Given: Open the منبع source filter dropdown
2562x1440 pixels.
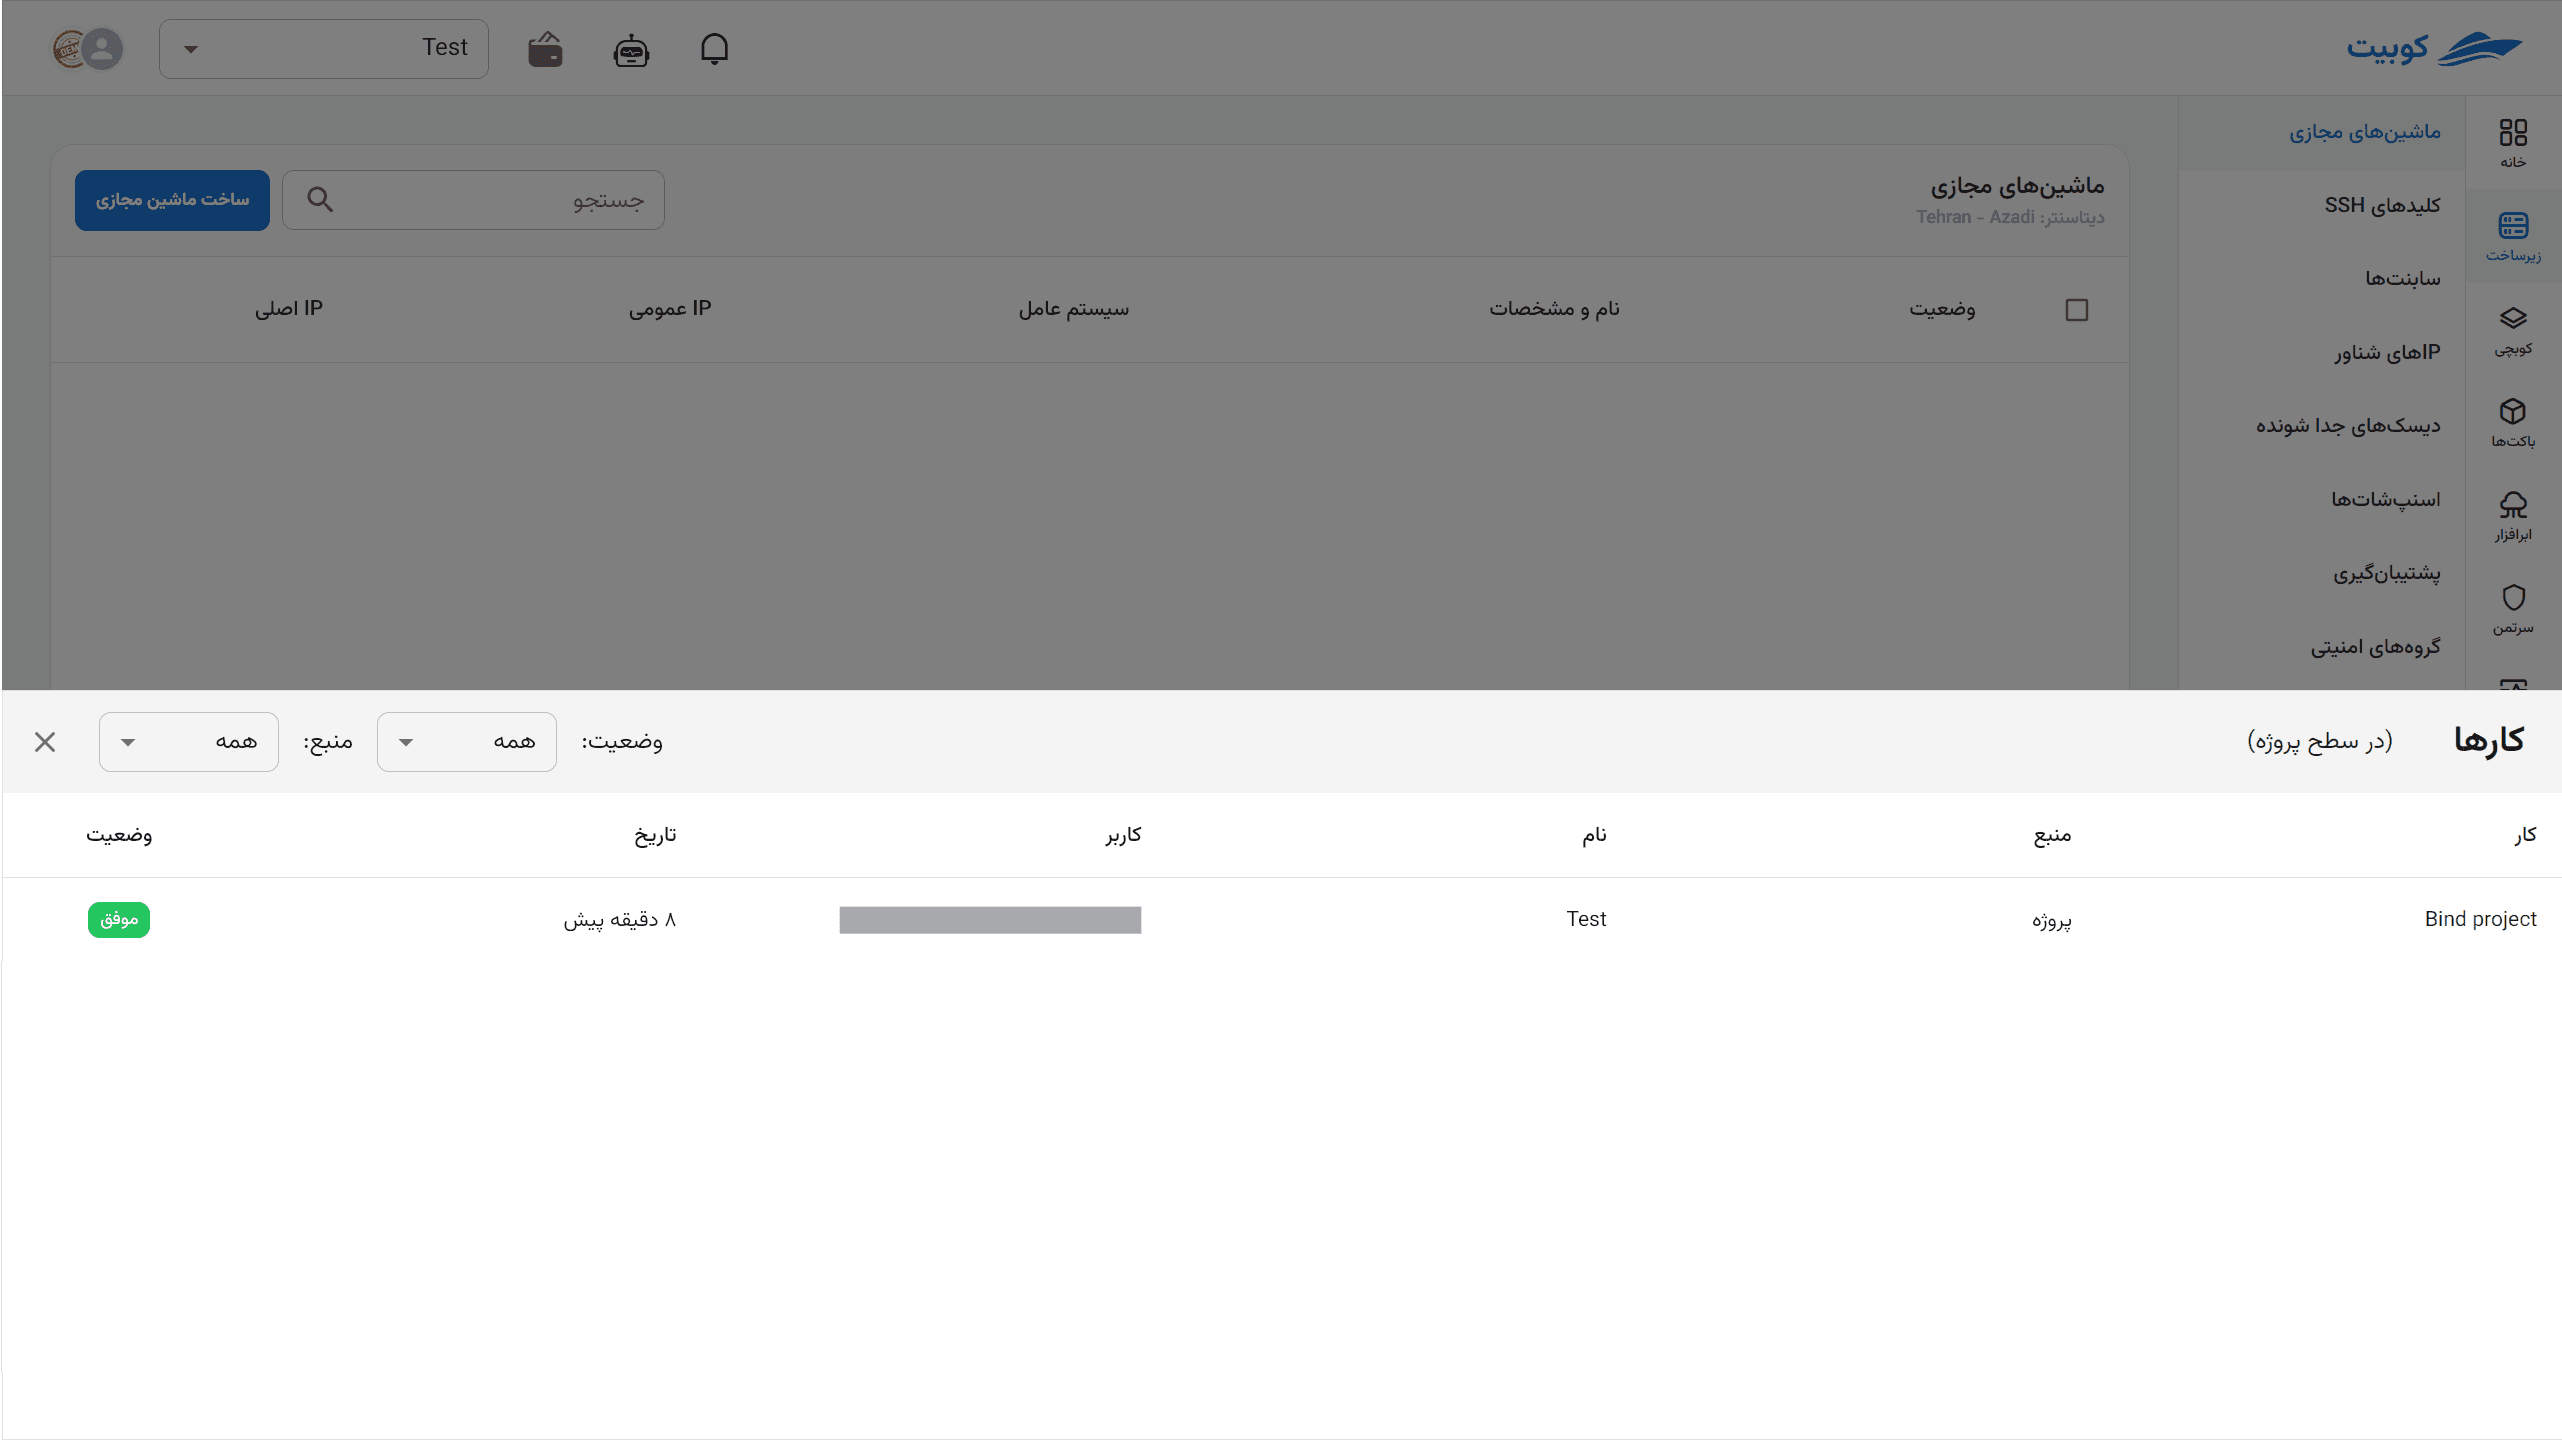Looking at the screenshot, I should (x=189, y=742).
